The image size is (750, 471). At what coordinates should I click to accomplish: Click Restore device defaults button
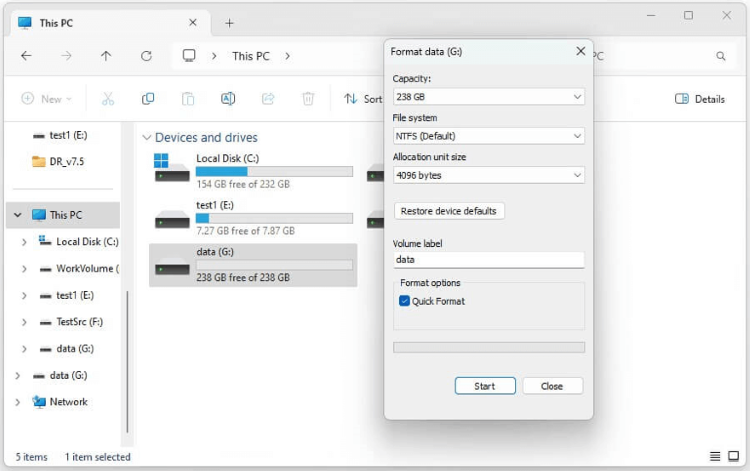449,211
